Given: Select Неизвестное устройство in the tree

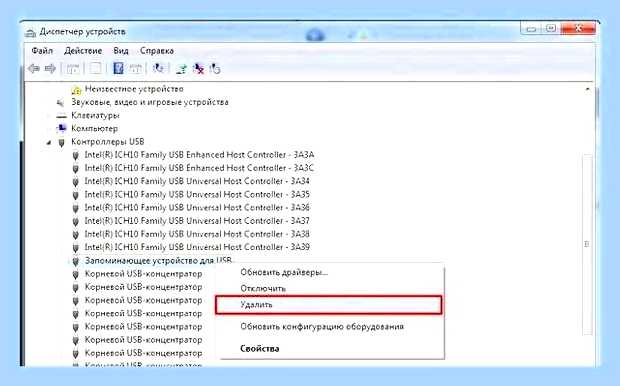Looking at the screenshot, I should tap(134, 89).
